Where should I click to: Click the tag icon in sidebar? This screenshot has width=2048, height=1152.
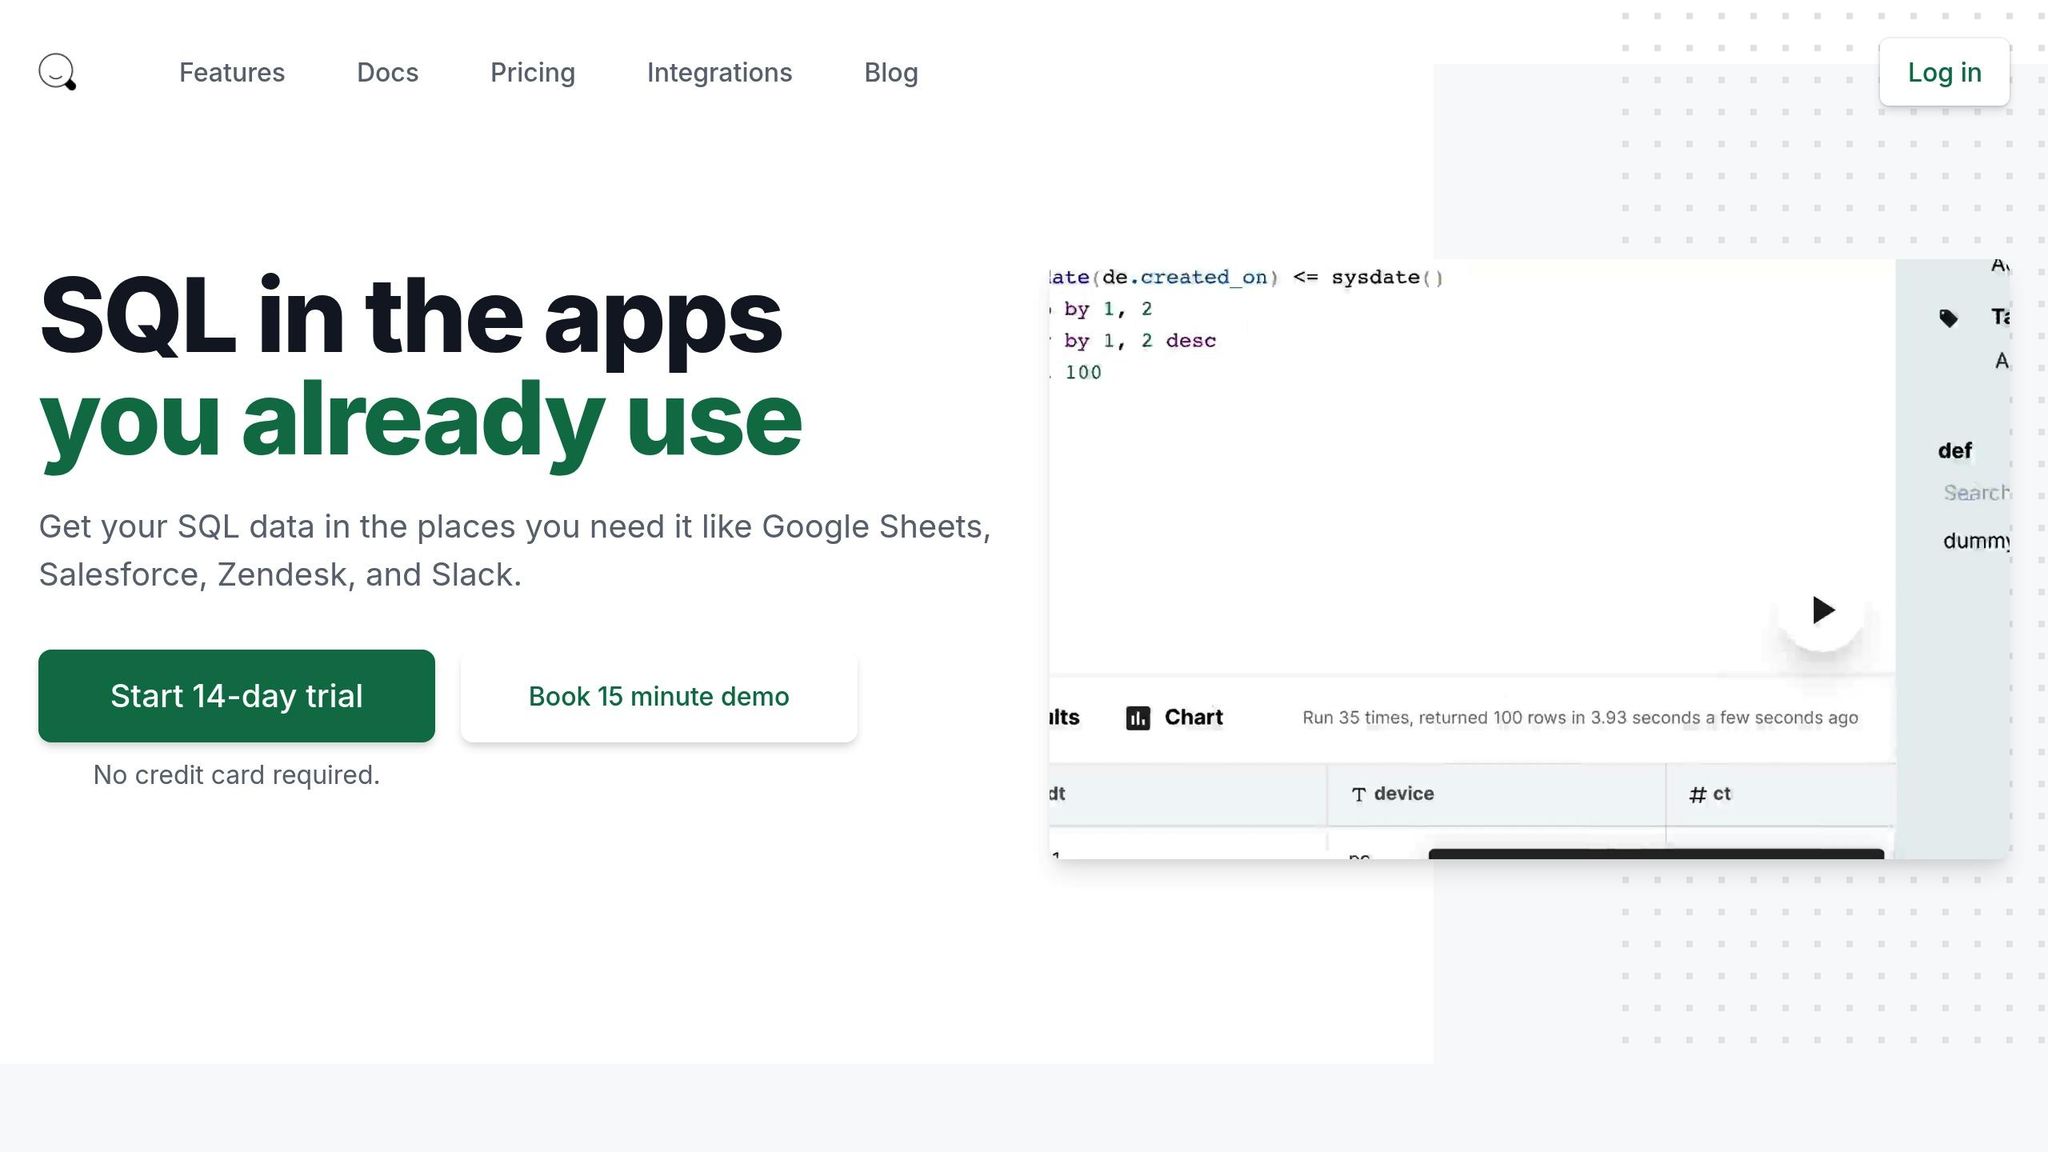tap(1948, 318)
